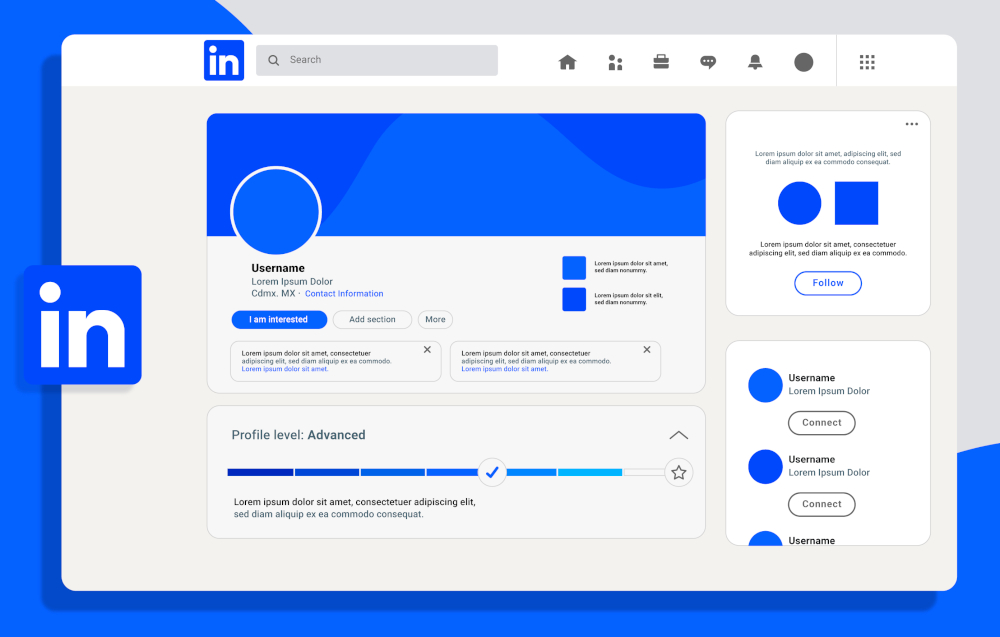Open the link in the right notice card

coord(504,369)
